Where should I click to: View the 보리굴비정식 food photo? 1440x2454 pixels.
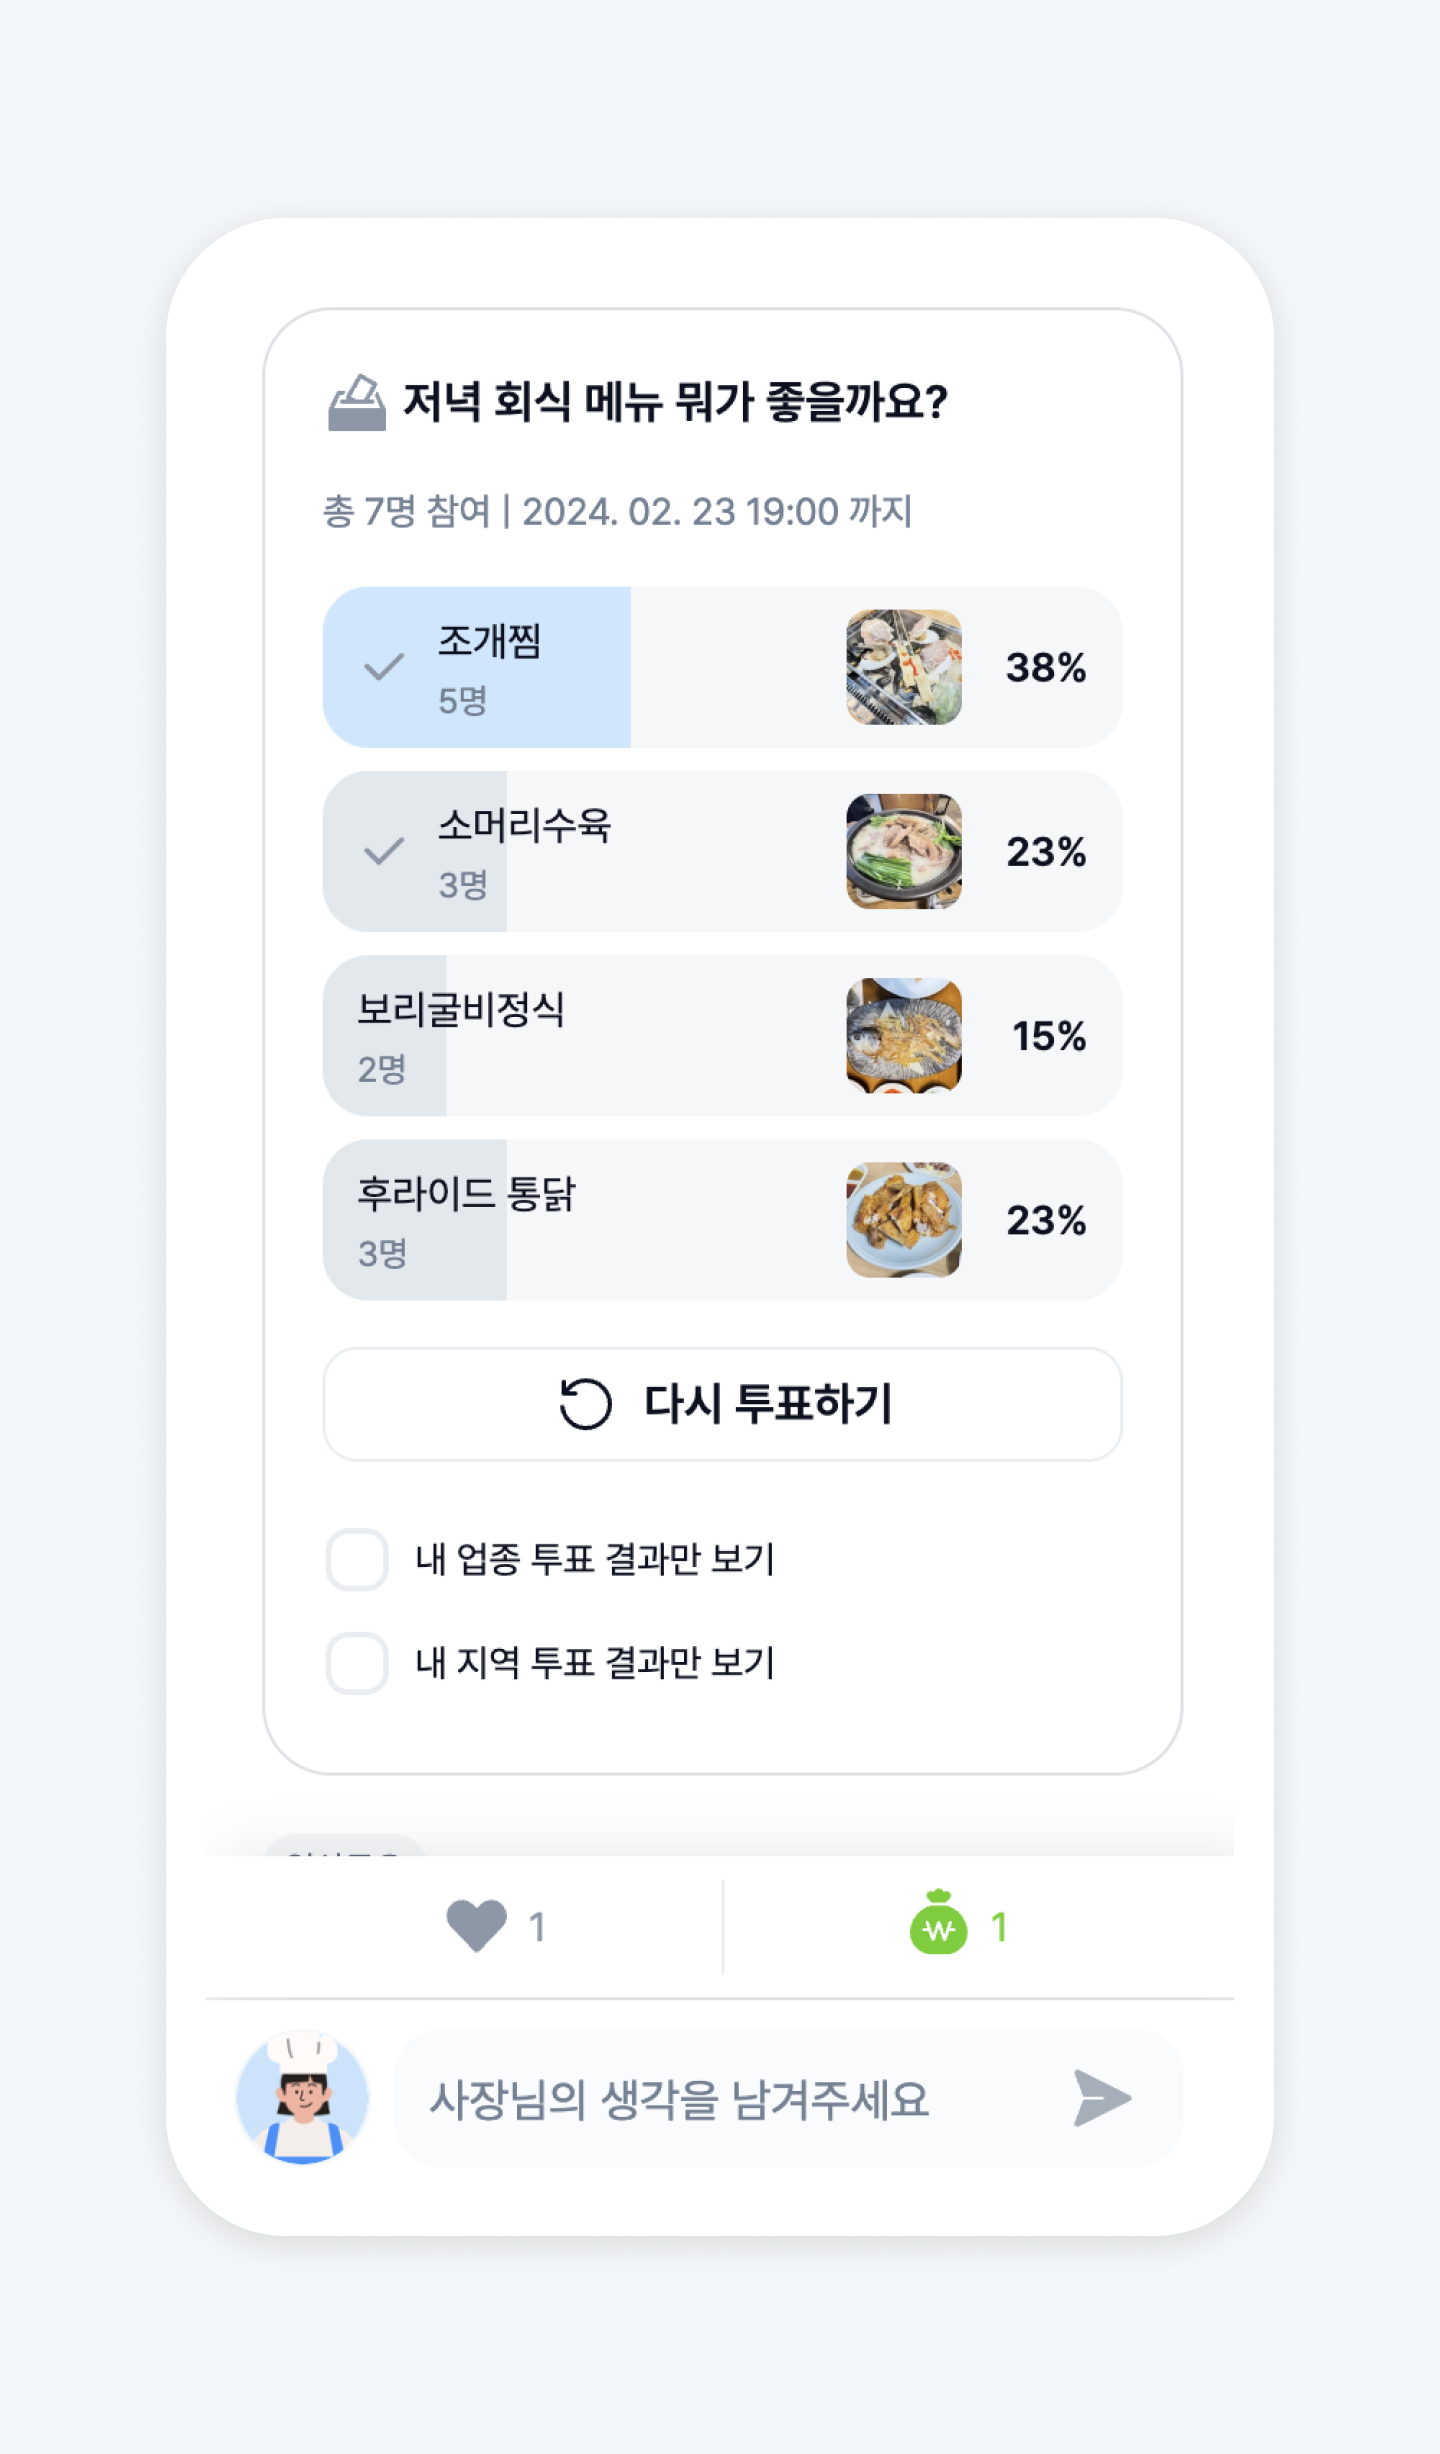click(x=904, y=1036)
